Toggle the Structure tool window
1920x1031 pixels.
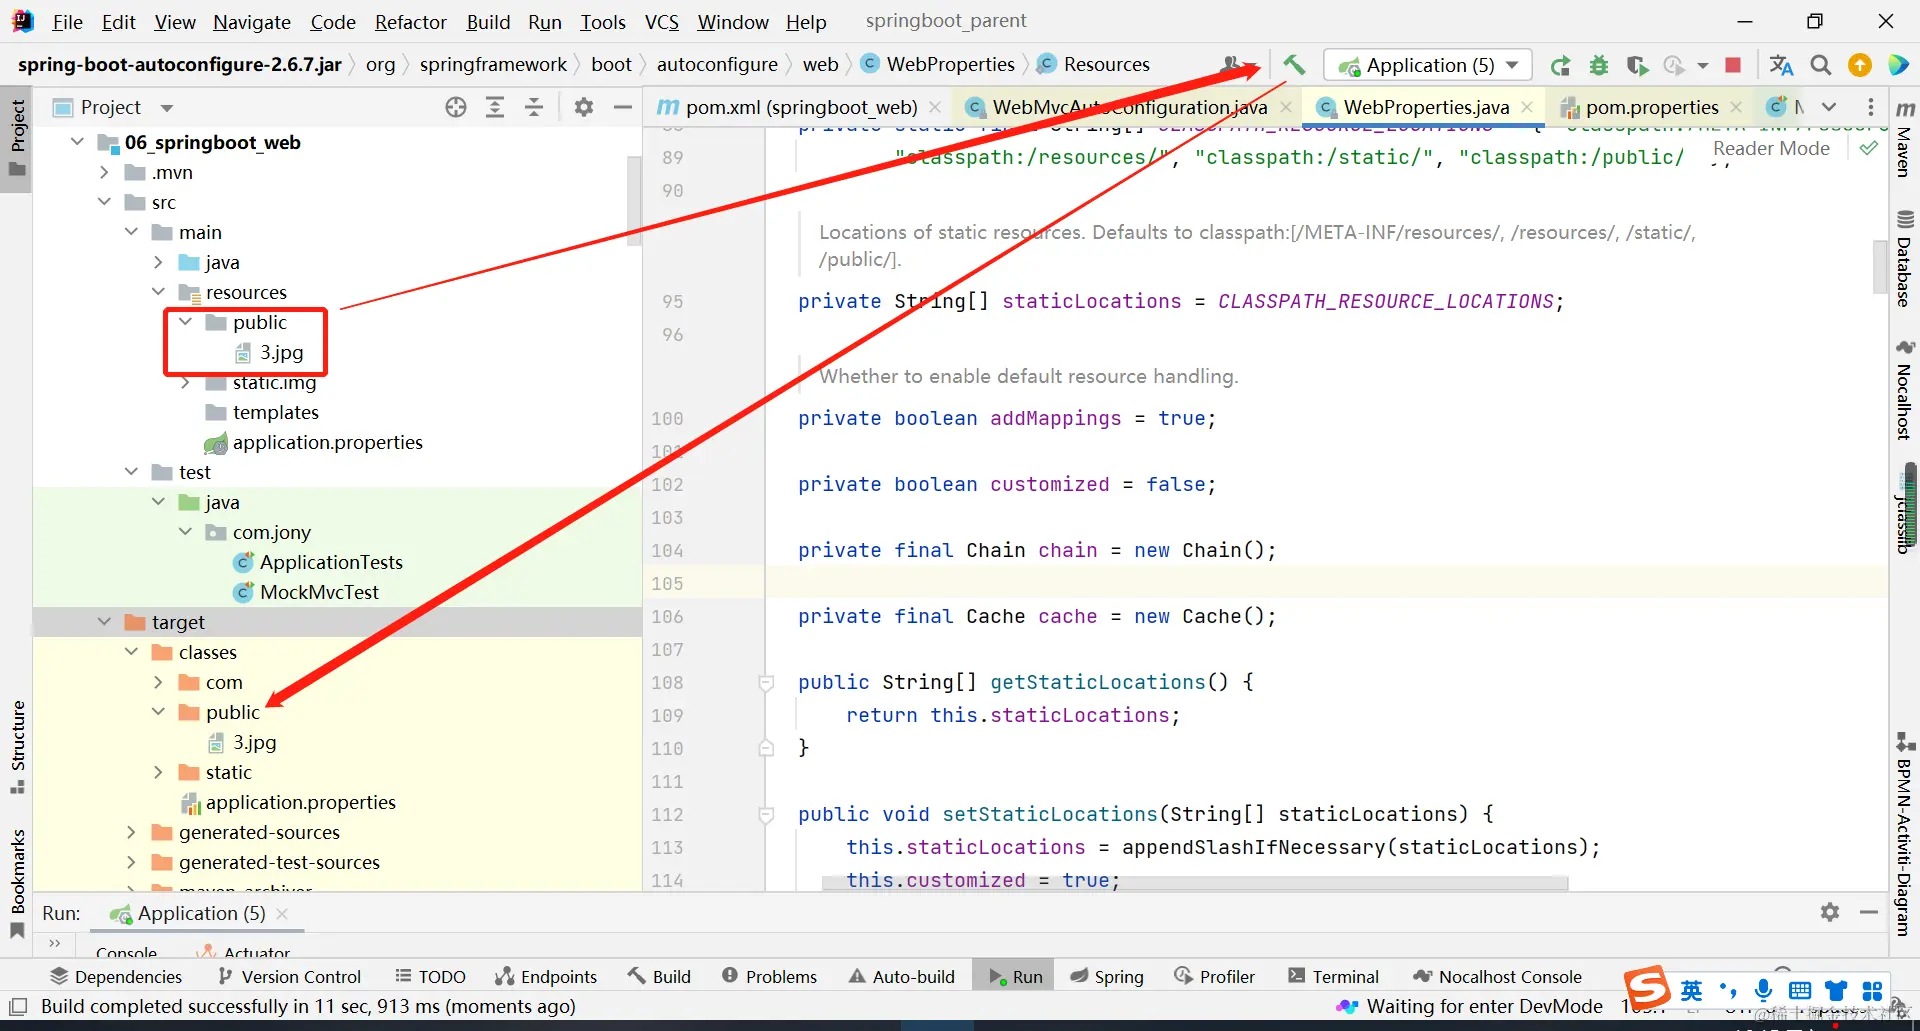pyautogui.click(x=17, y=746)
